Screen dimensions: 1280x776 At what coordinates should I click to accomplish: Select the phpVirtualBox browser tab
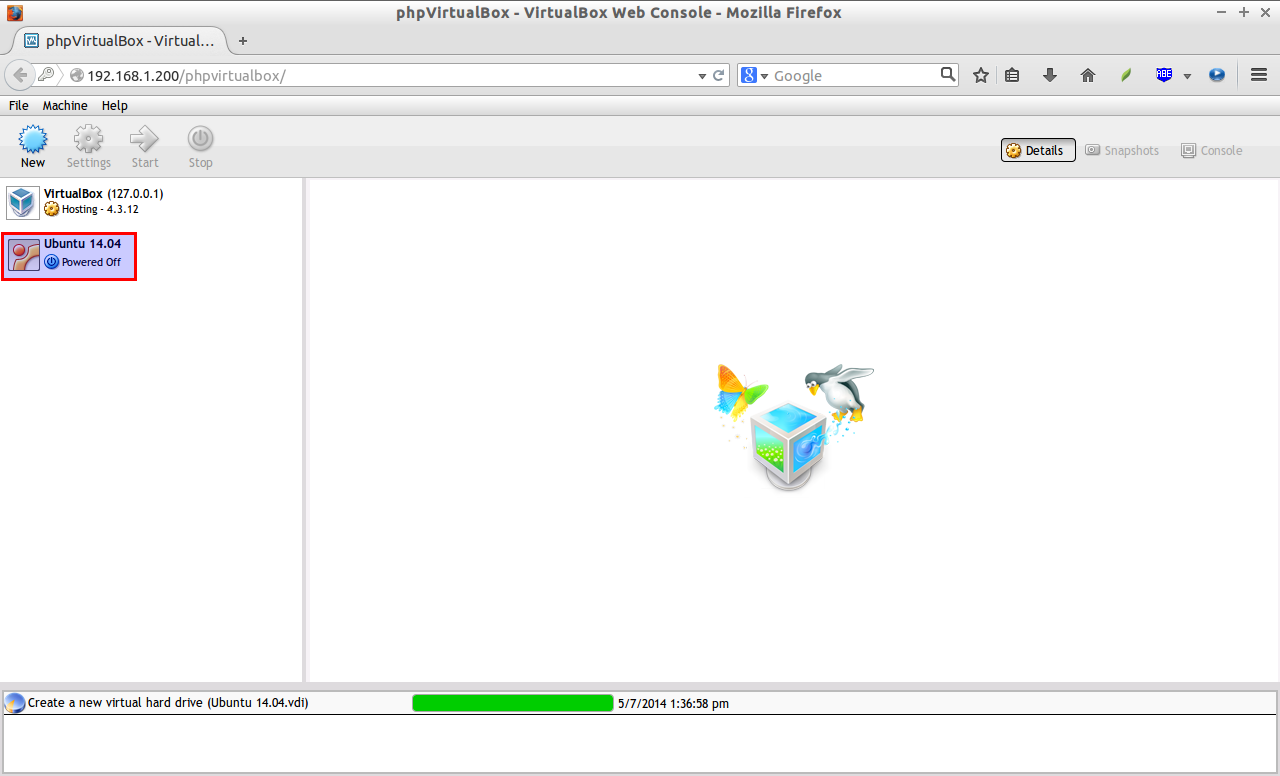[x=119, y=41]
